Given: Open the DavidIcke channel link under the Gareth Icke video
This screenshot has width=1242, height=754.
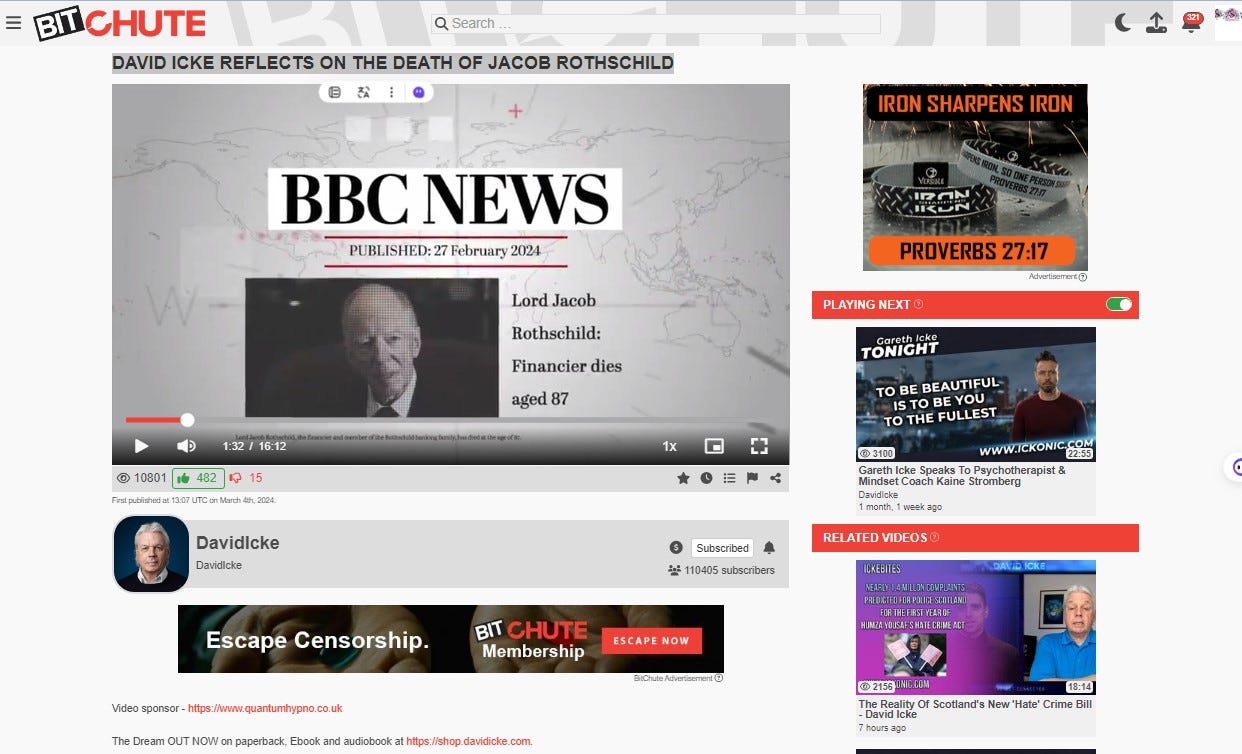Looking at the screenshot, I should coord(878,494).
